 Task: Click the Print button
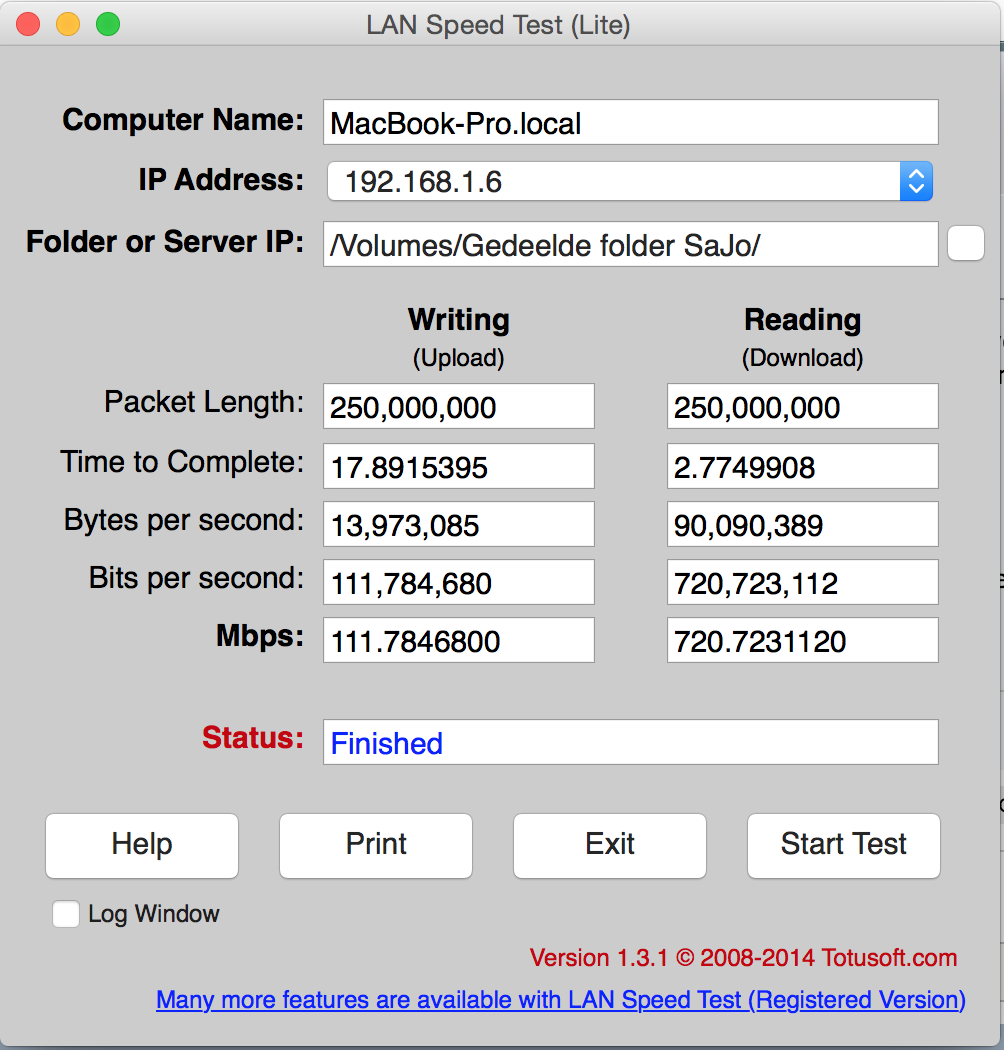(x=376, y=845)
